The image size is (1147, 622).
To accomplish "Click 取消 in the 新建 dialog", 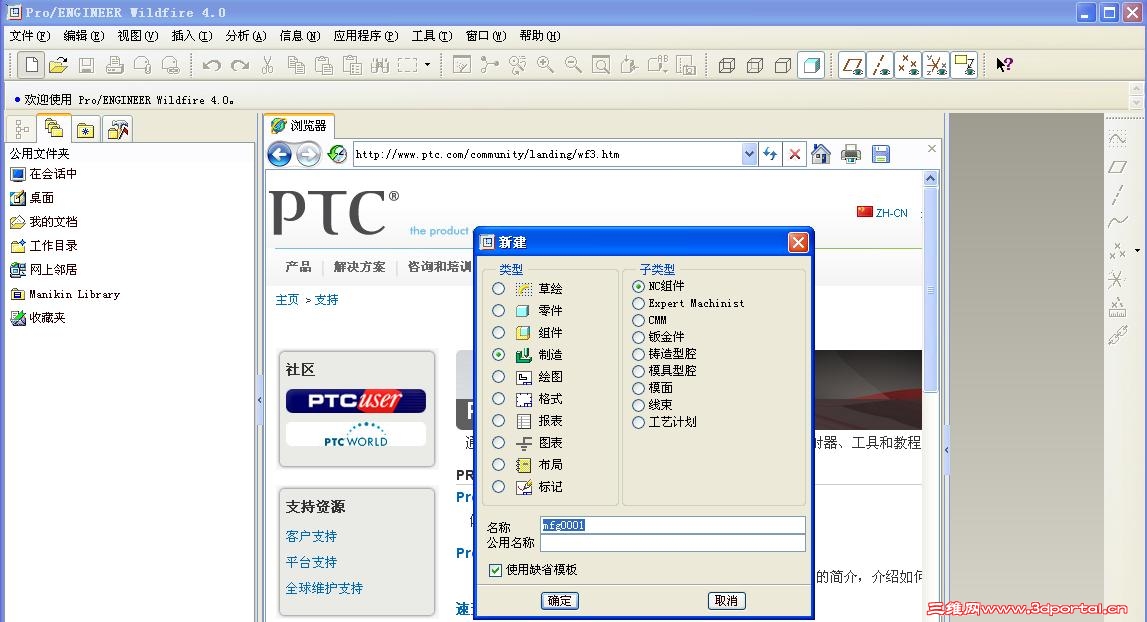I will 726,601.
